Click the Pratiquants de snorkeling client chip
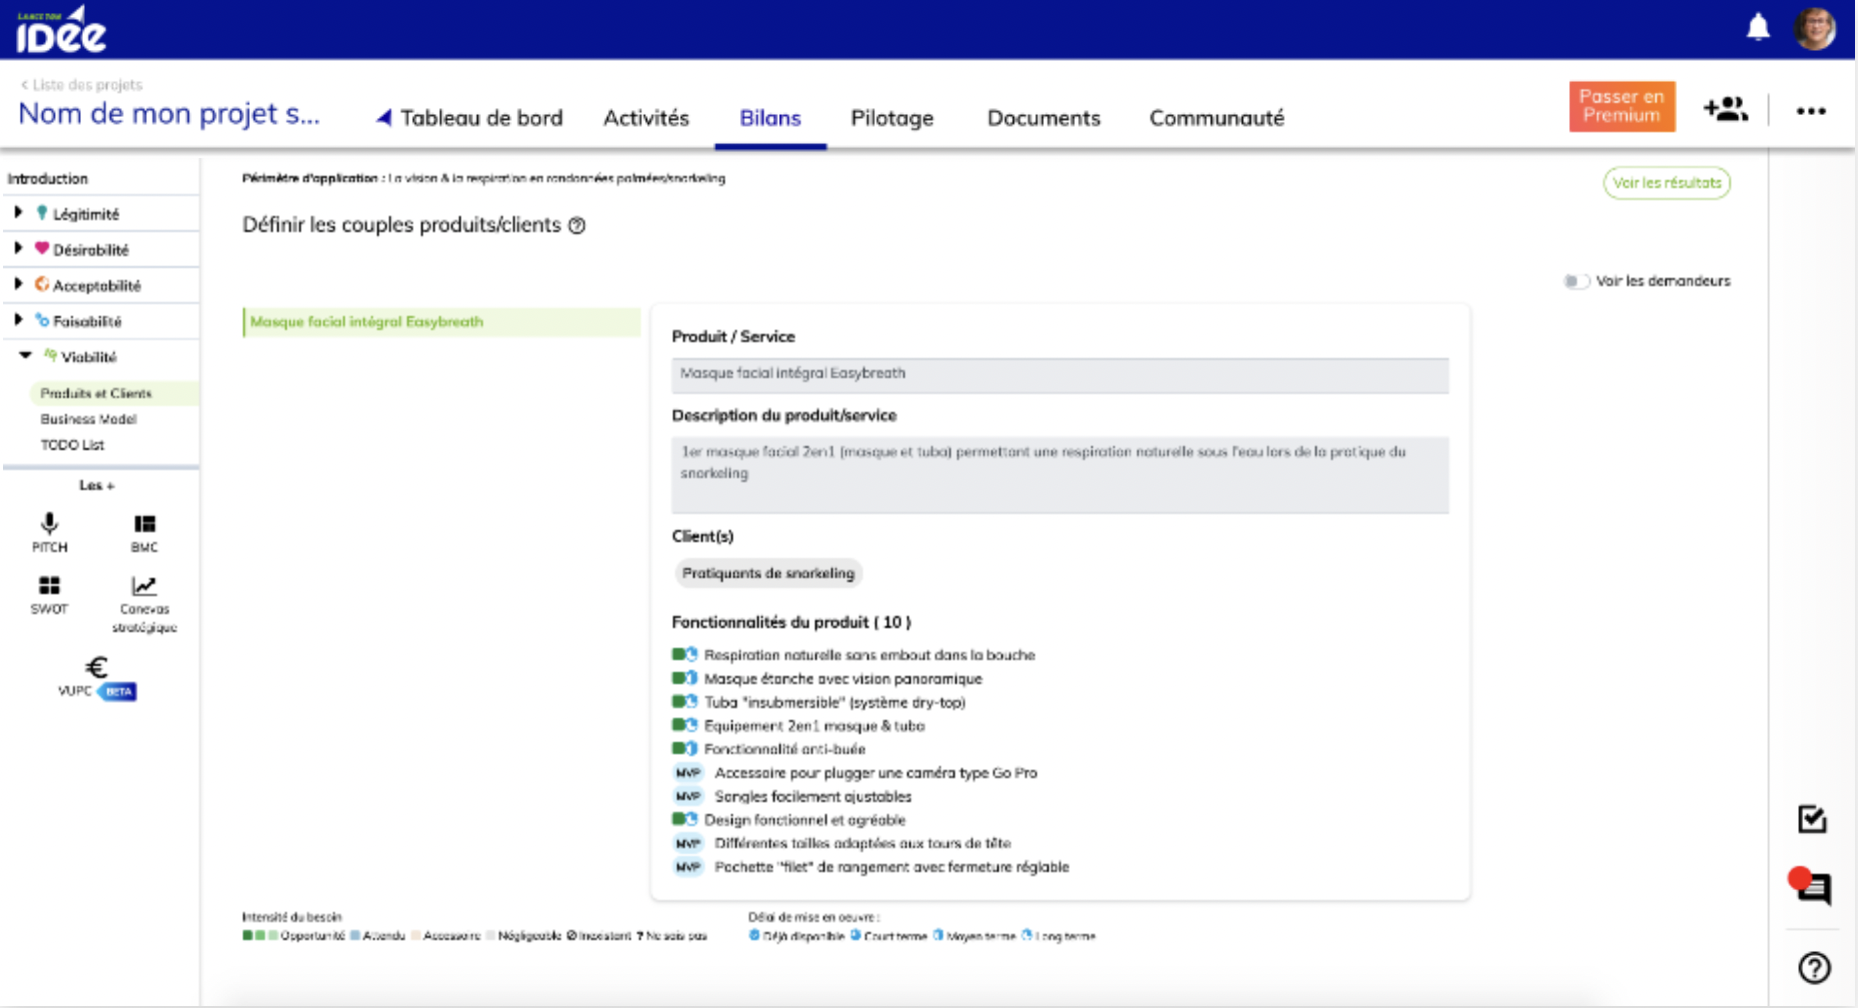This screenshot has height=1008, width=1858. tap(768, 573)
